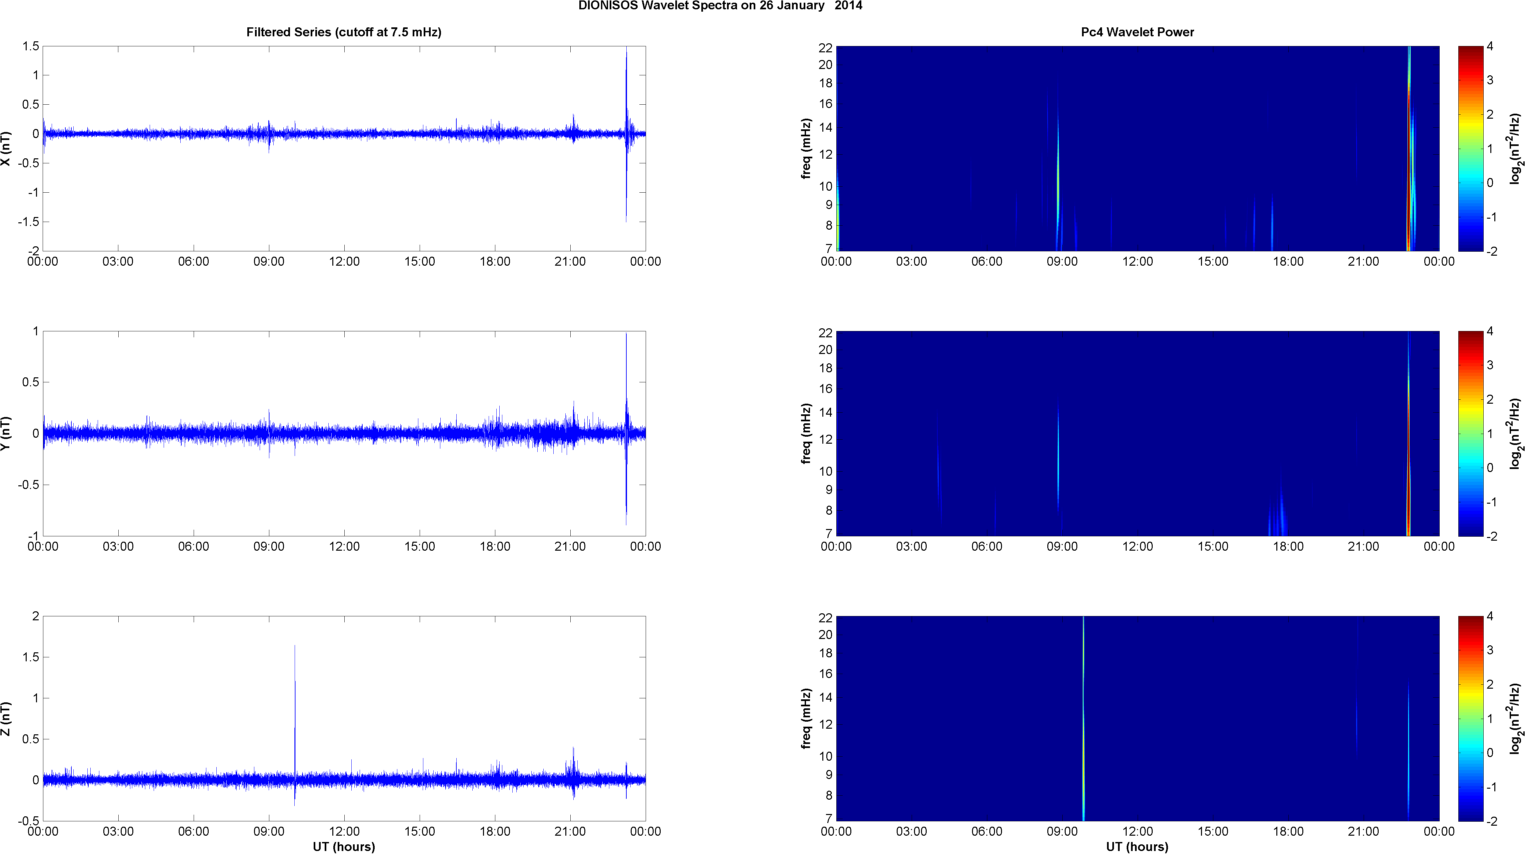The image size is (1525, 854).
Task: Click the '15:00' tick under the bottom spectrogram
Action: 1213,832
